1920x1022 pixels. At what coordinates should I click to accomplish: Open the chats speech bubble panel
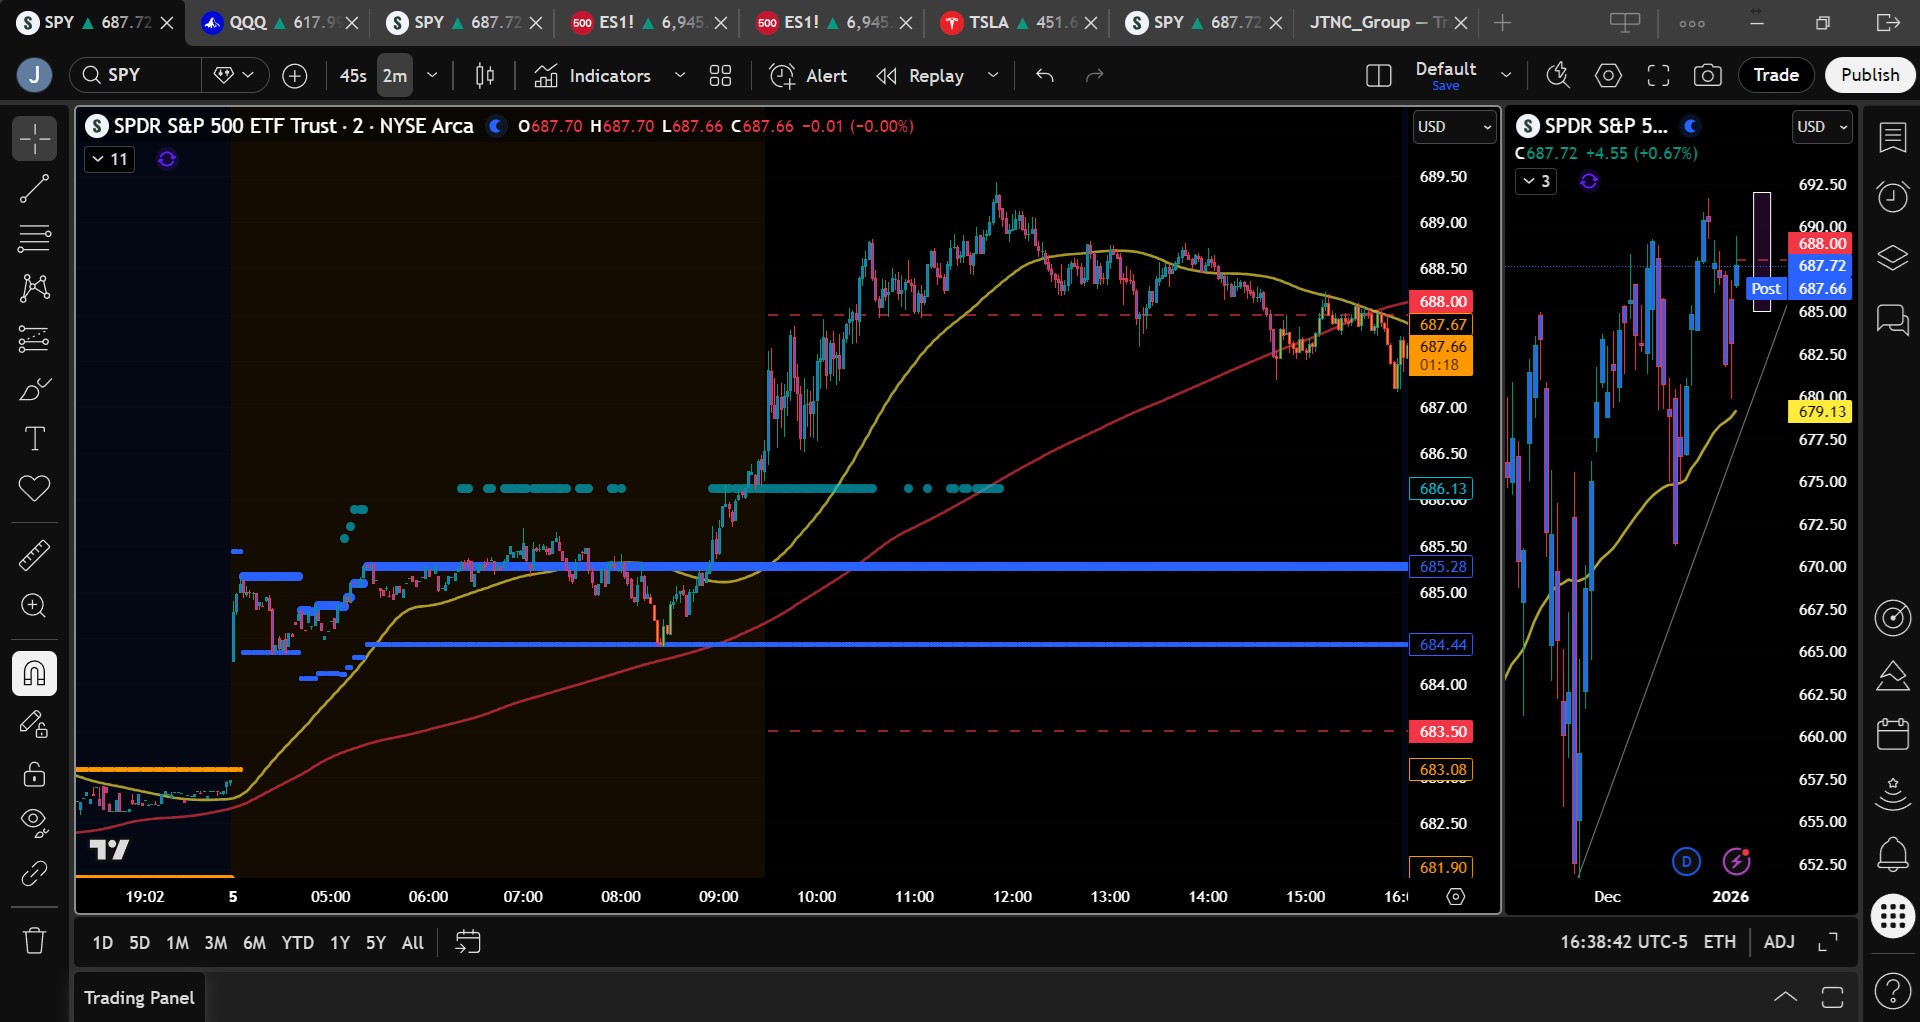1892,320
